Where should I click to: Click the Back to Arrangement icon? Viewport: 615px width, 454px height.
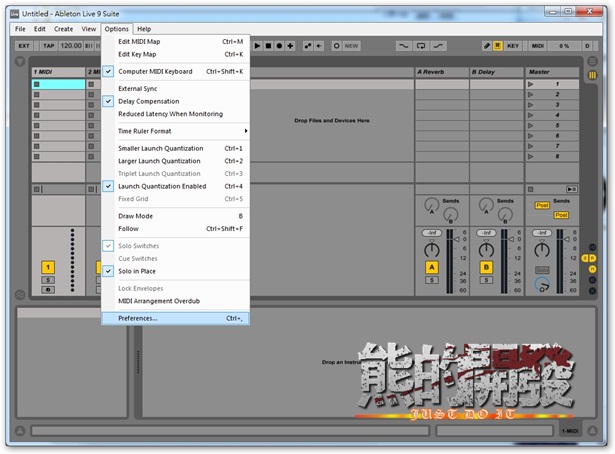319,46
